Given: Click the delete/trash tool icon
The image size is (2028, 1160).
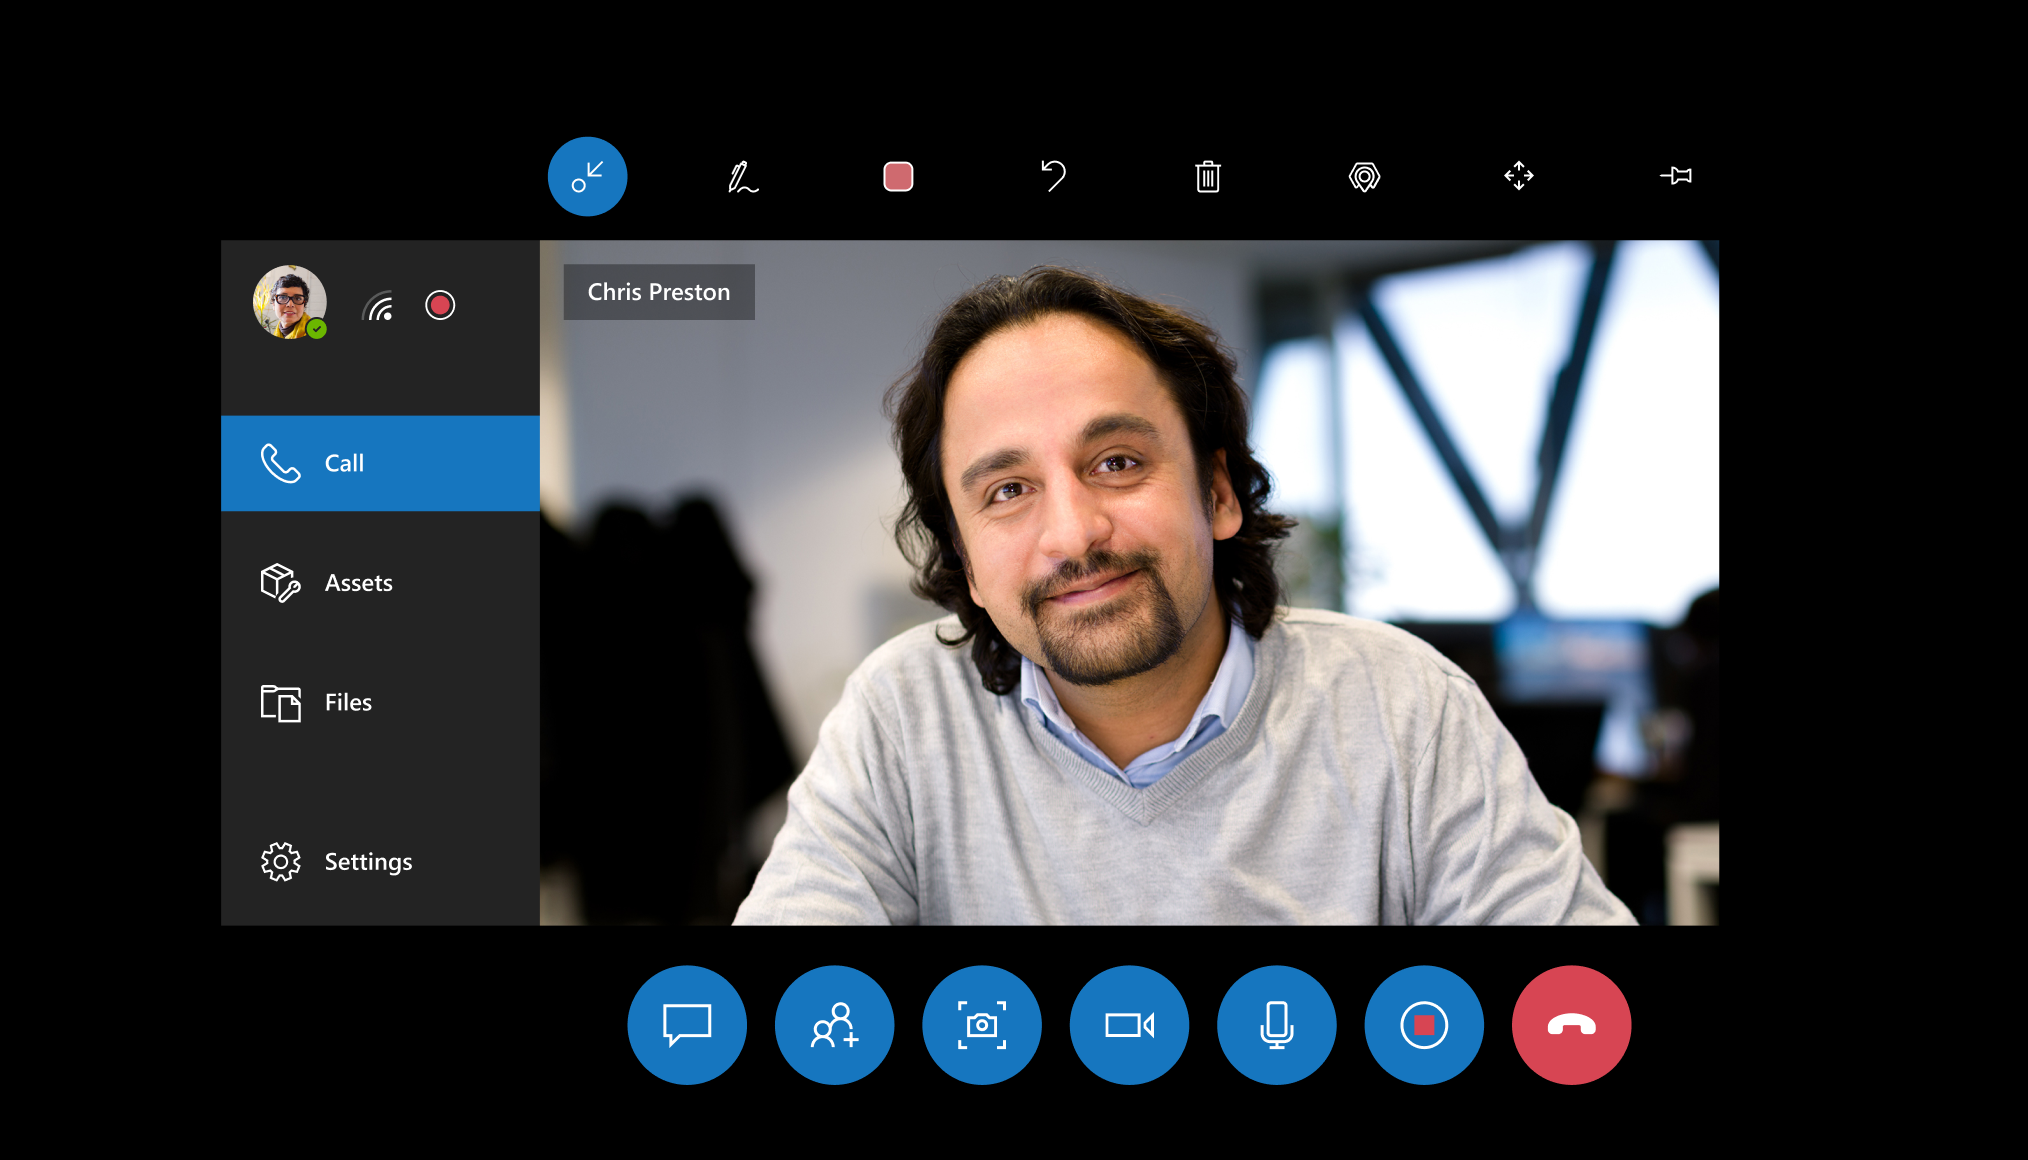Looking at the screenshot, I should pos(1208,175).
